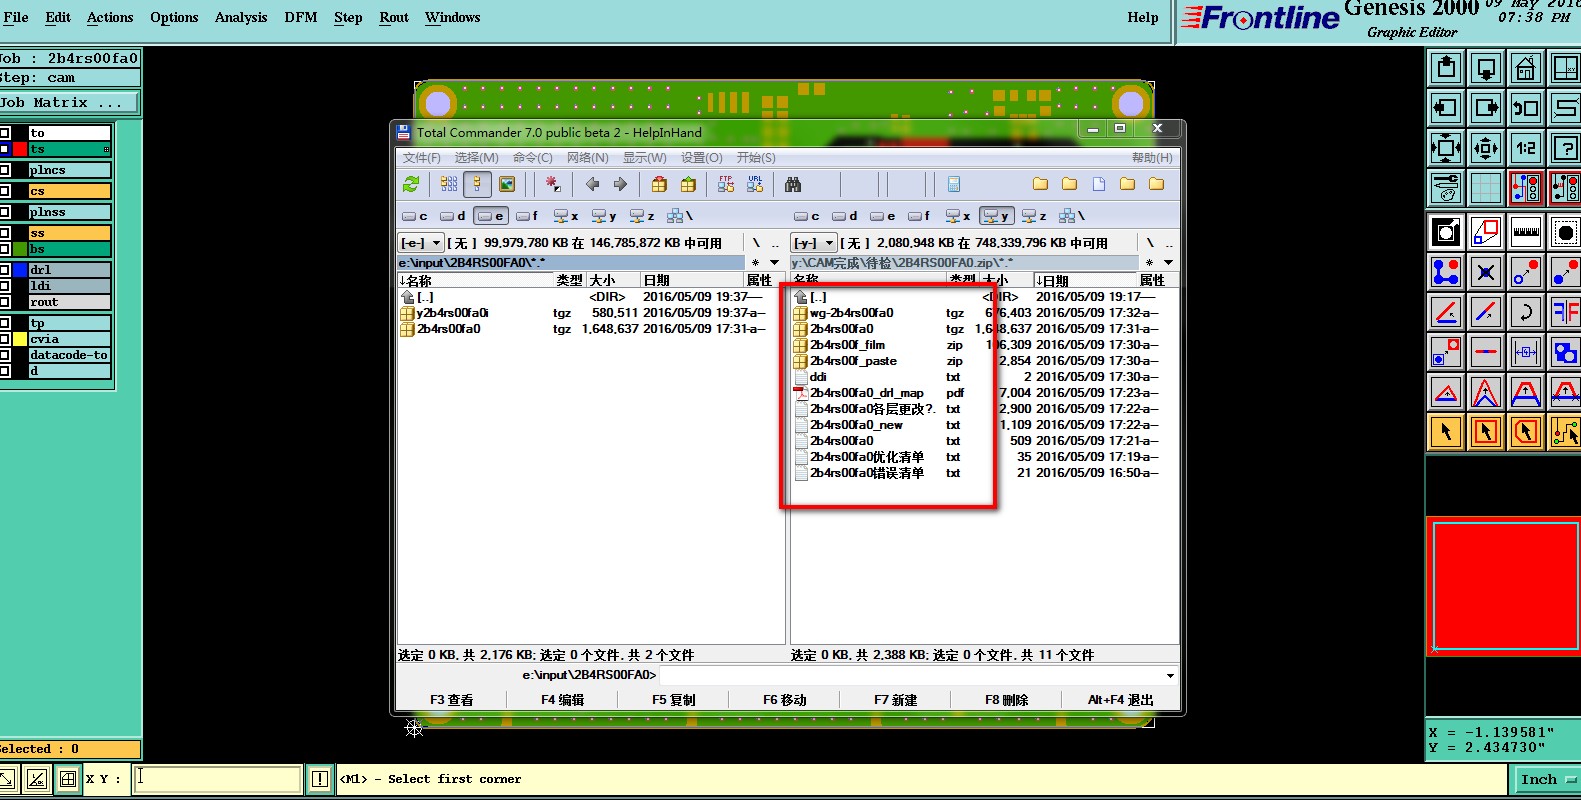Open the command line history dropdown
1581x800 pixels.
tap(1170, 675)
